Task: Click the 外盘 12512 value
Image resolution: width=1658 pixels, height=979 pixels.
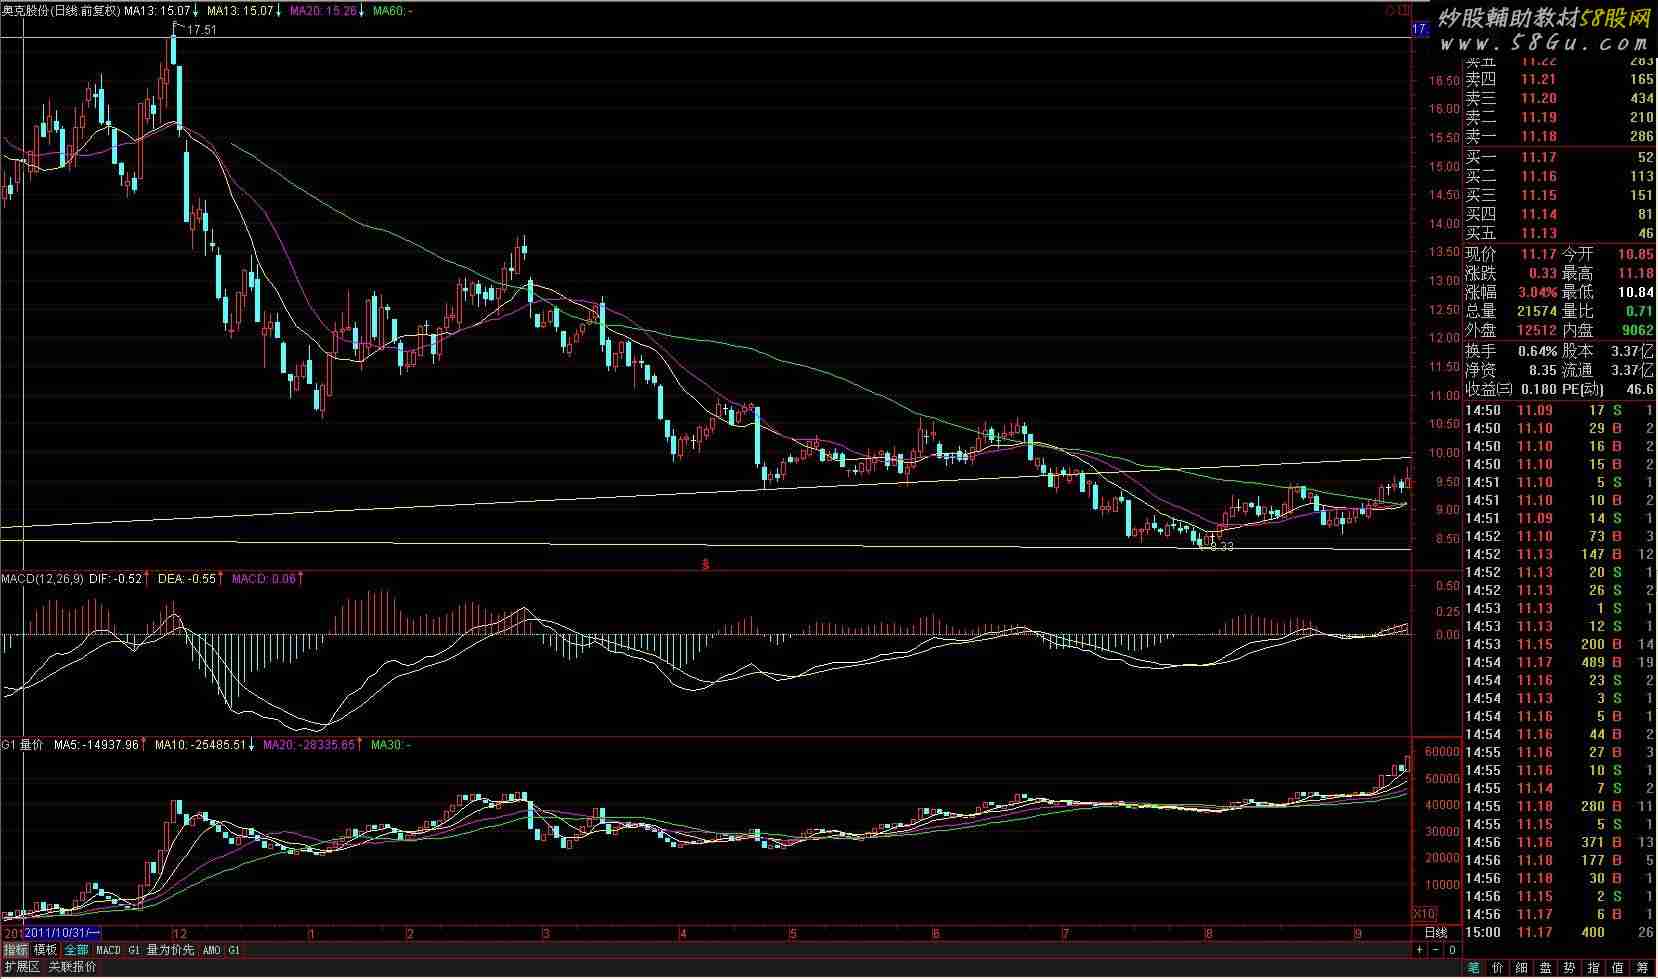Action: (x=1535, y=330)
